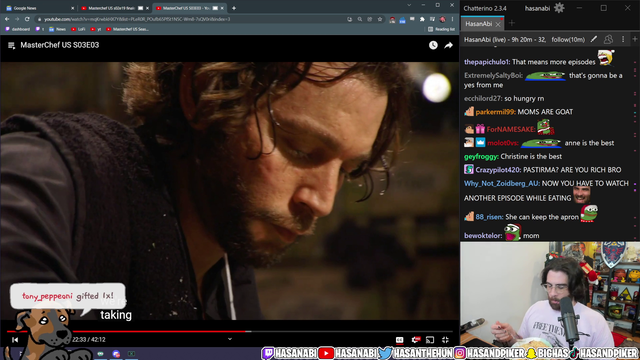Open Chatterino settings gear
640x360 pixels.
pyautogui.click(x=559, y=8)
